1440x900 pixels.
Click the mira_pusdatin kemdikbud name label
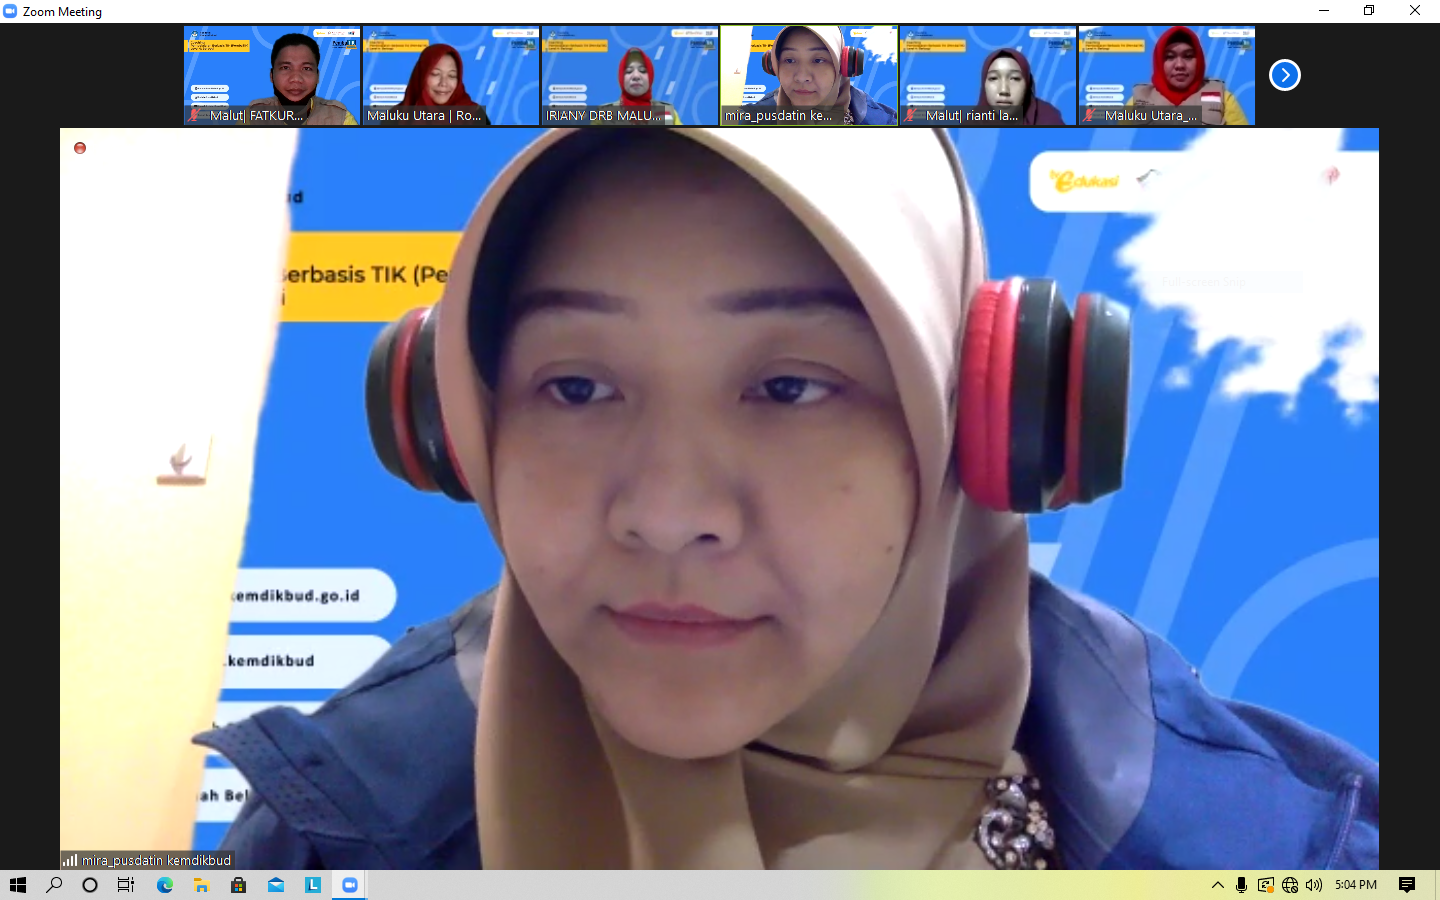(156, 860)
